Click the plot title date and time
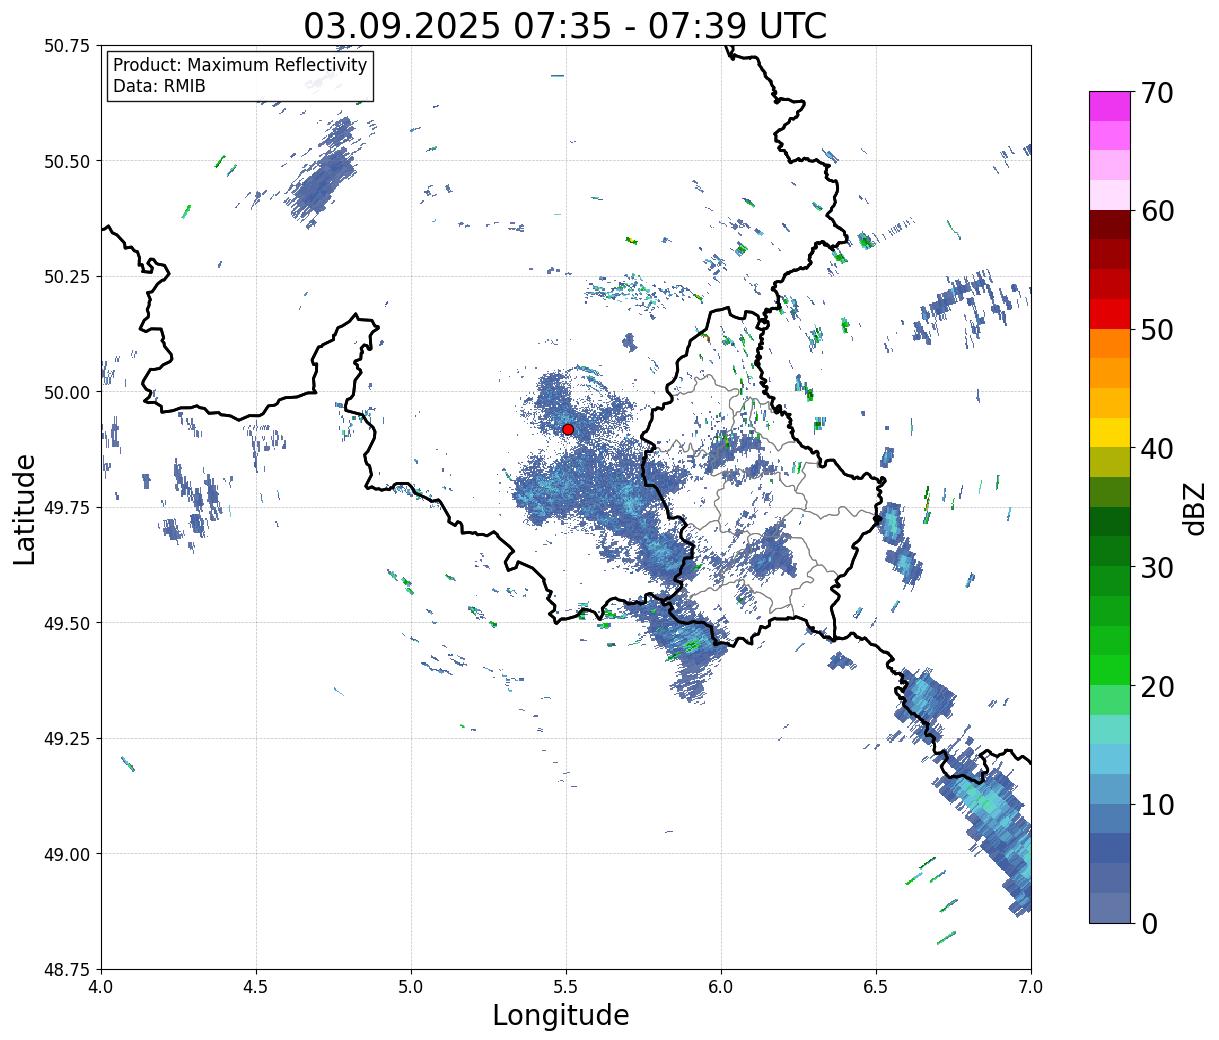This screenshot has width=1219, height=1040. (565, 25)
